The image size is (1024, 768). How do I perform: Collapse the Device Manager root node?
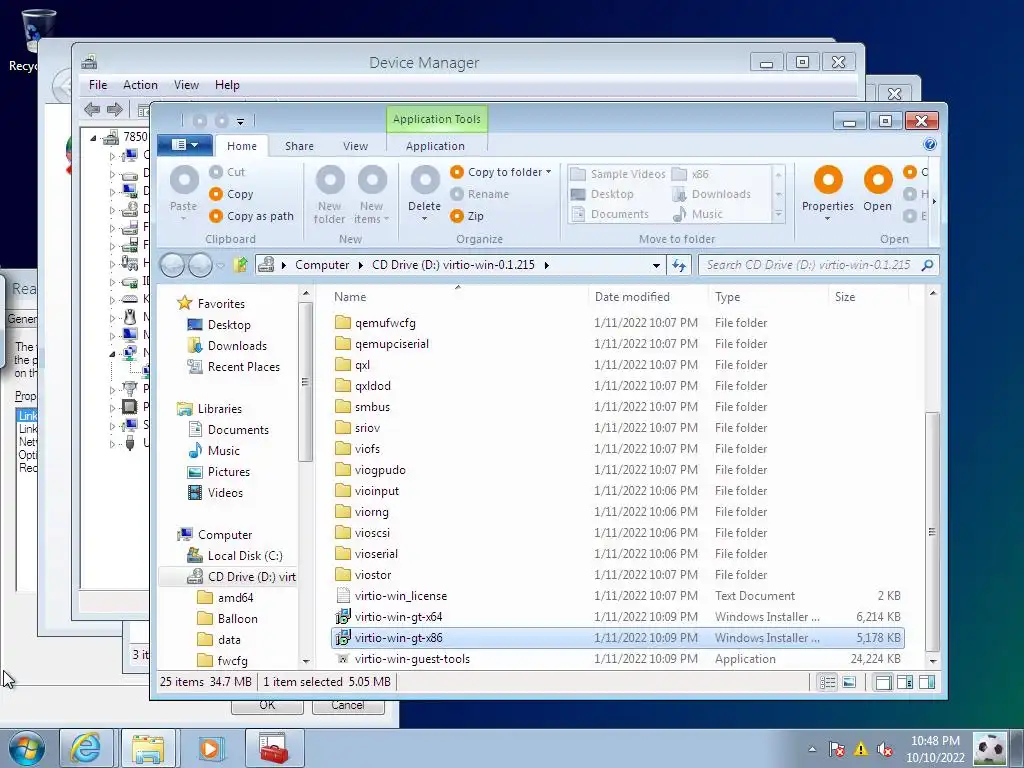(x=93, y=138)
